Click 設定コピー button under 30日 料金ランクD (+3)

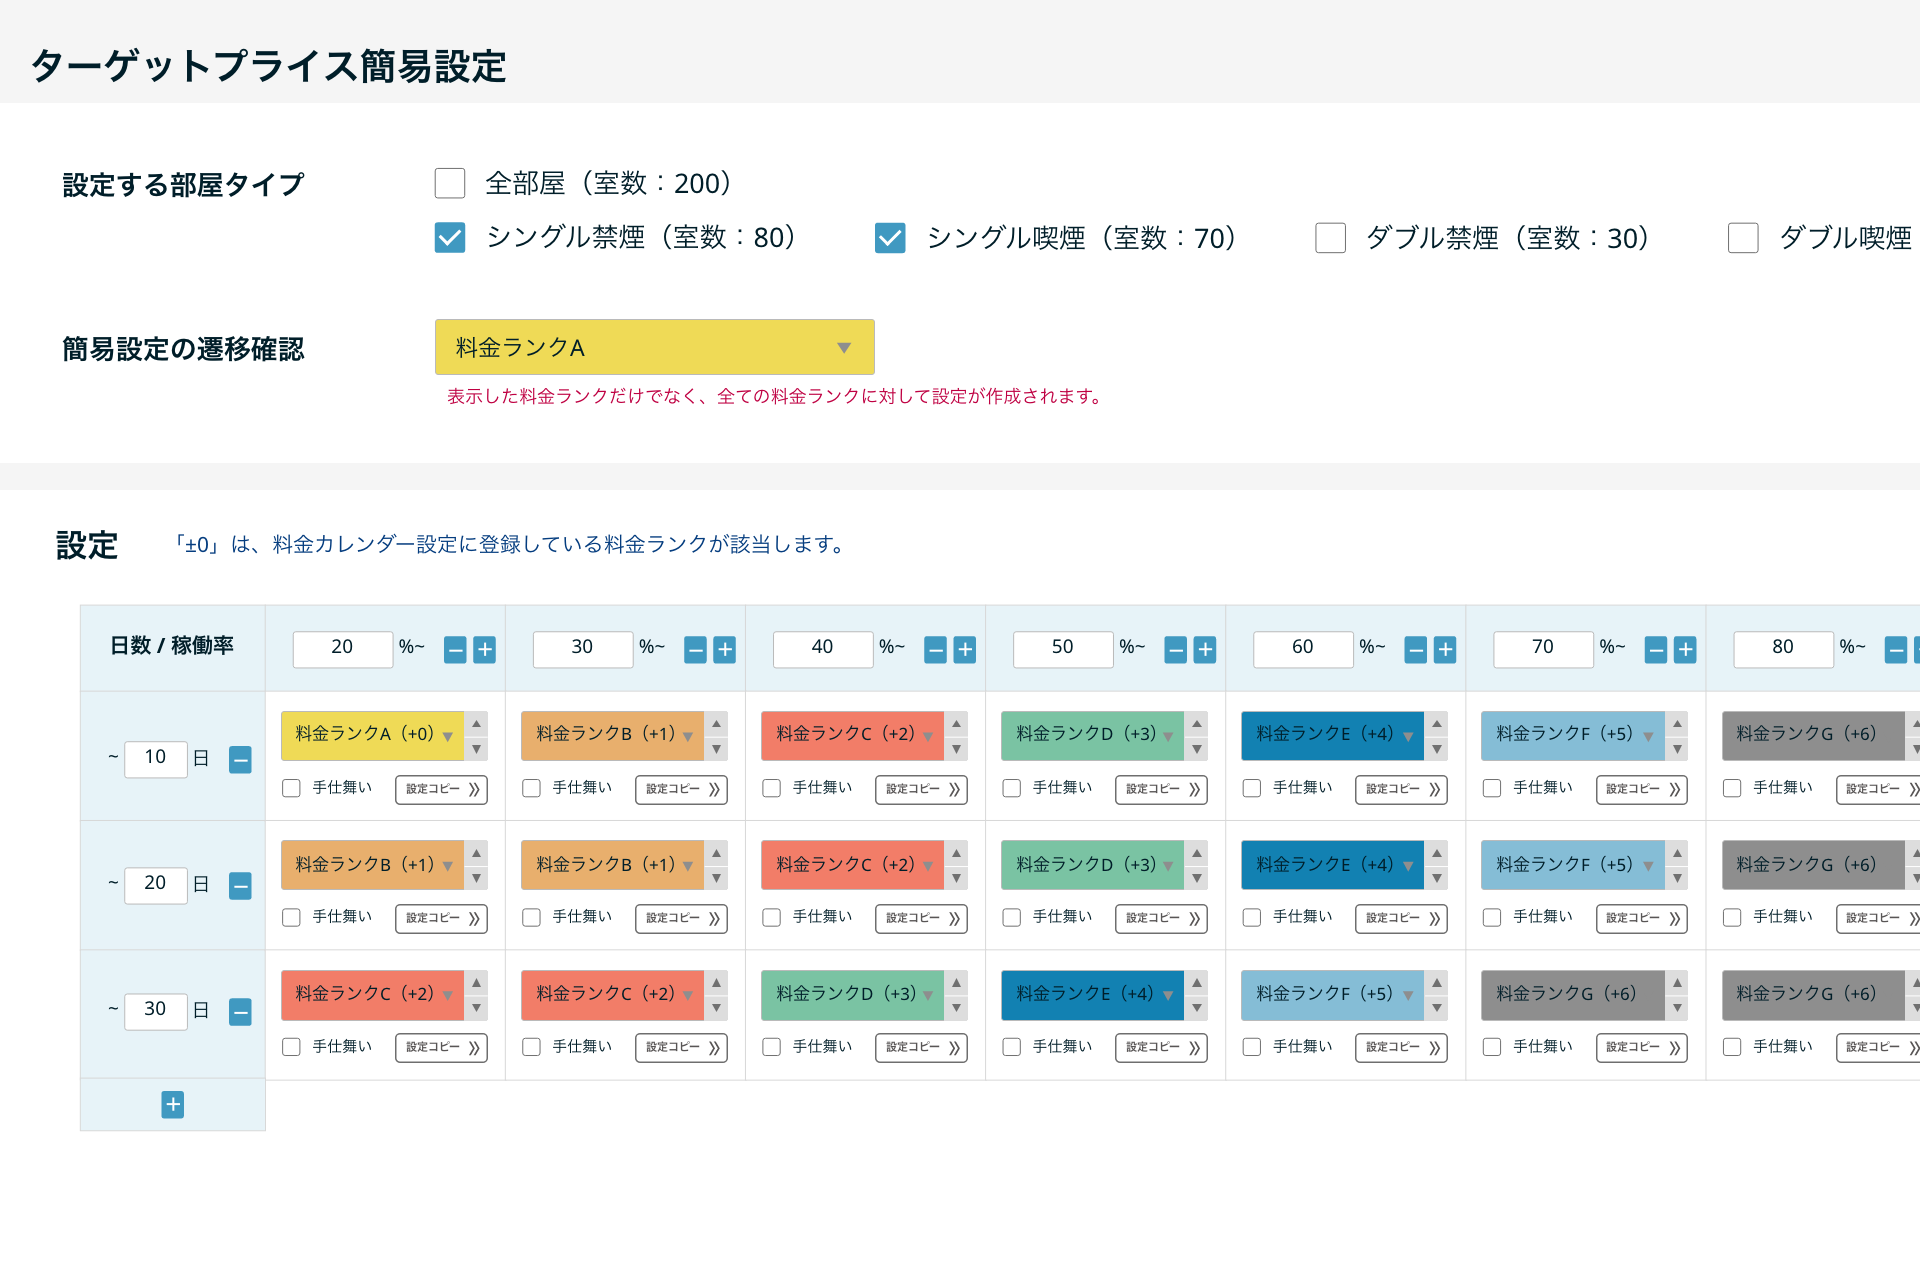[921, 1047]
